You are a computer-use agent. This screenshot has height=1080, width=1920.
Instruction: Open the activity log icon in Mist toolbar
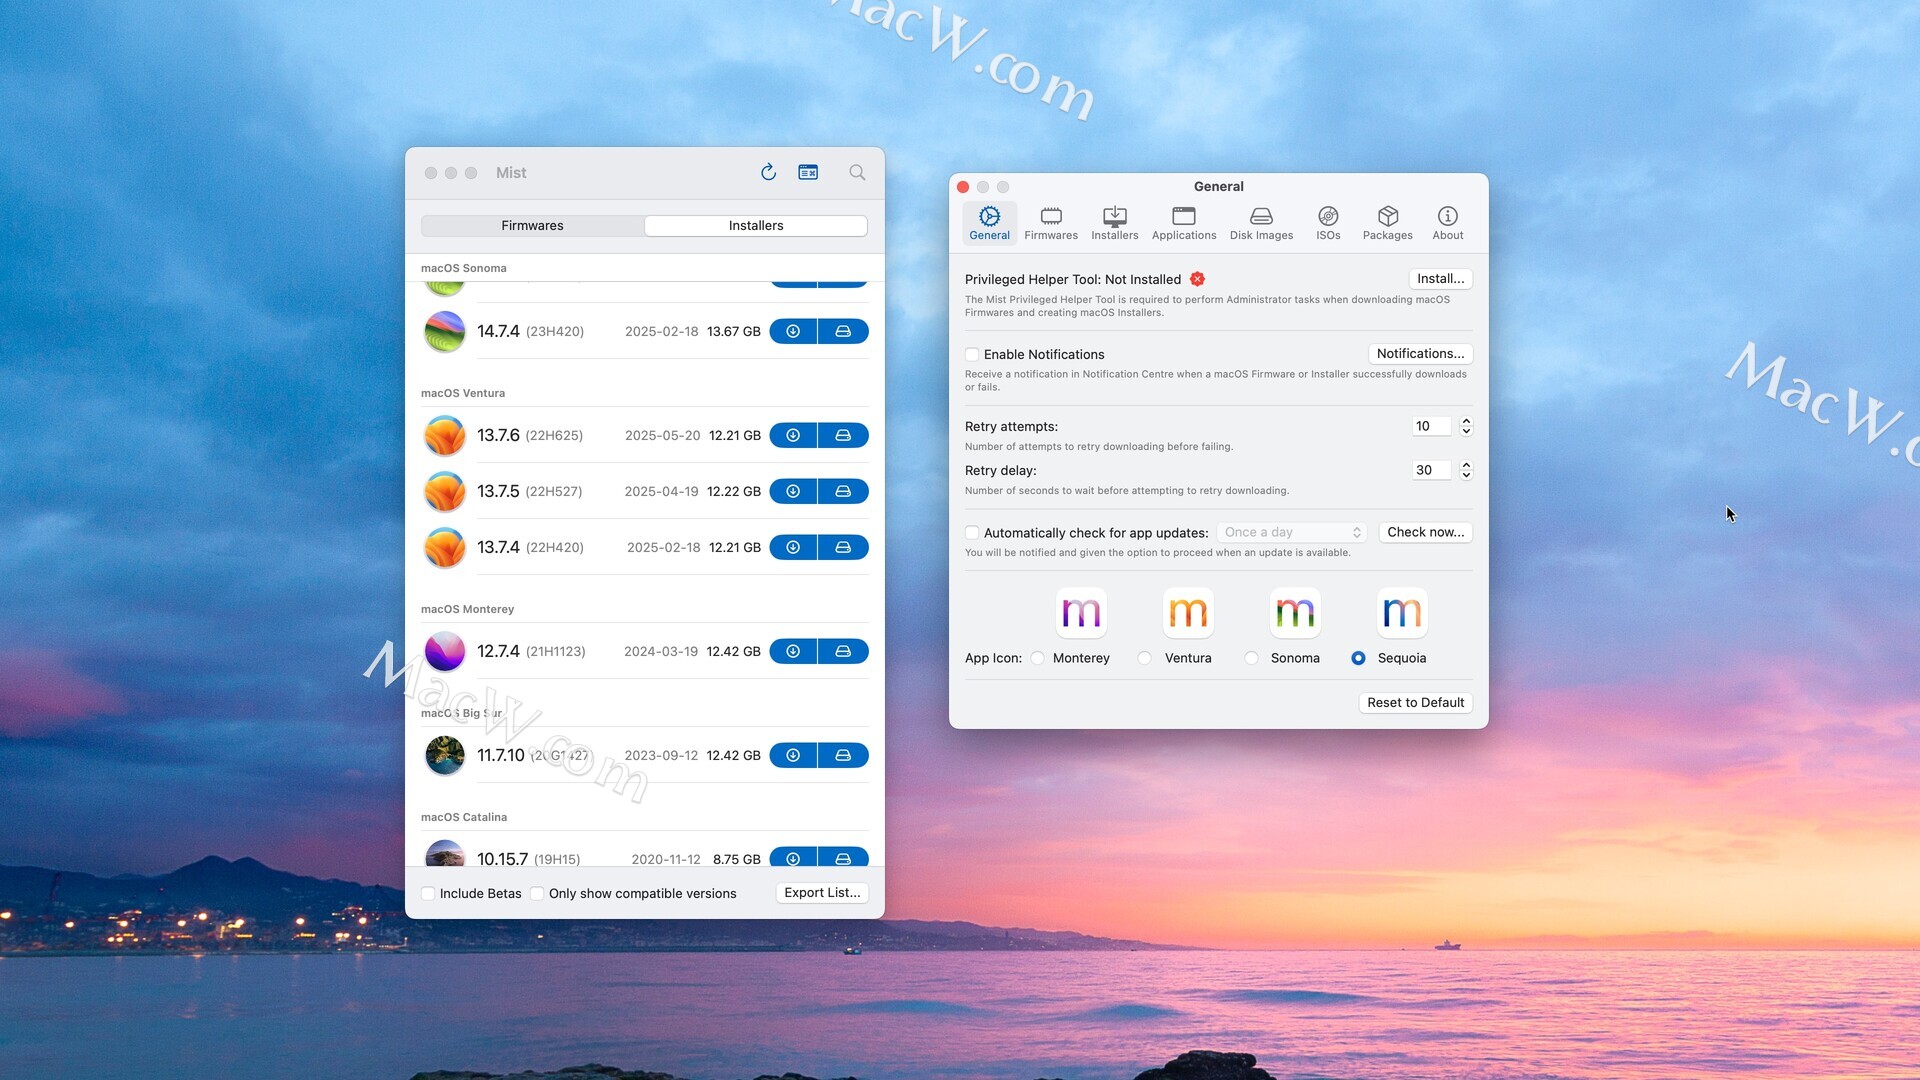coord(808,172)
